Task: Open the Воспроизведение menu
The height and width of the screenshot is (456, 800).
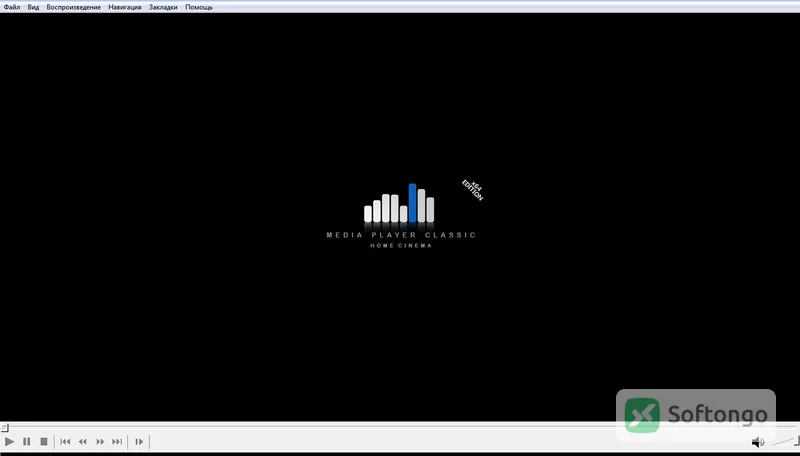Action: coord(73,7)
